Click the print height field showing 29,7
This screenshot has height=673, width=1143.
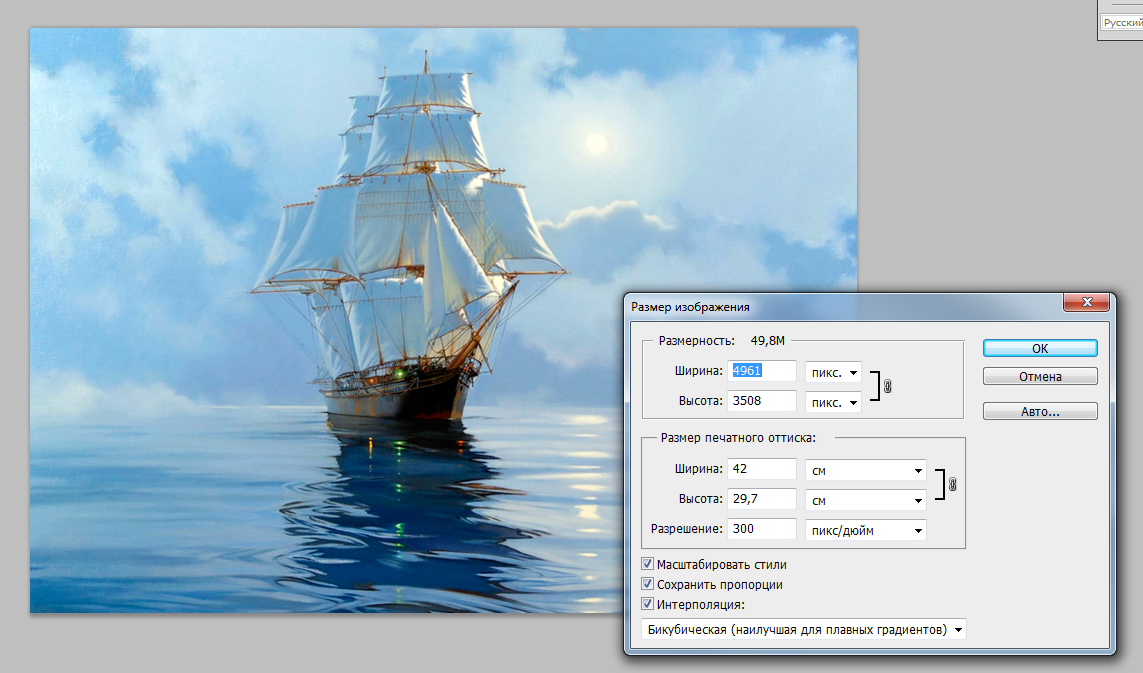point(762,499)
